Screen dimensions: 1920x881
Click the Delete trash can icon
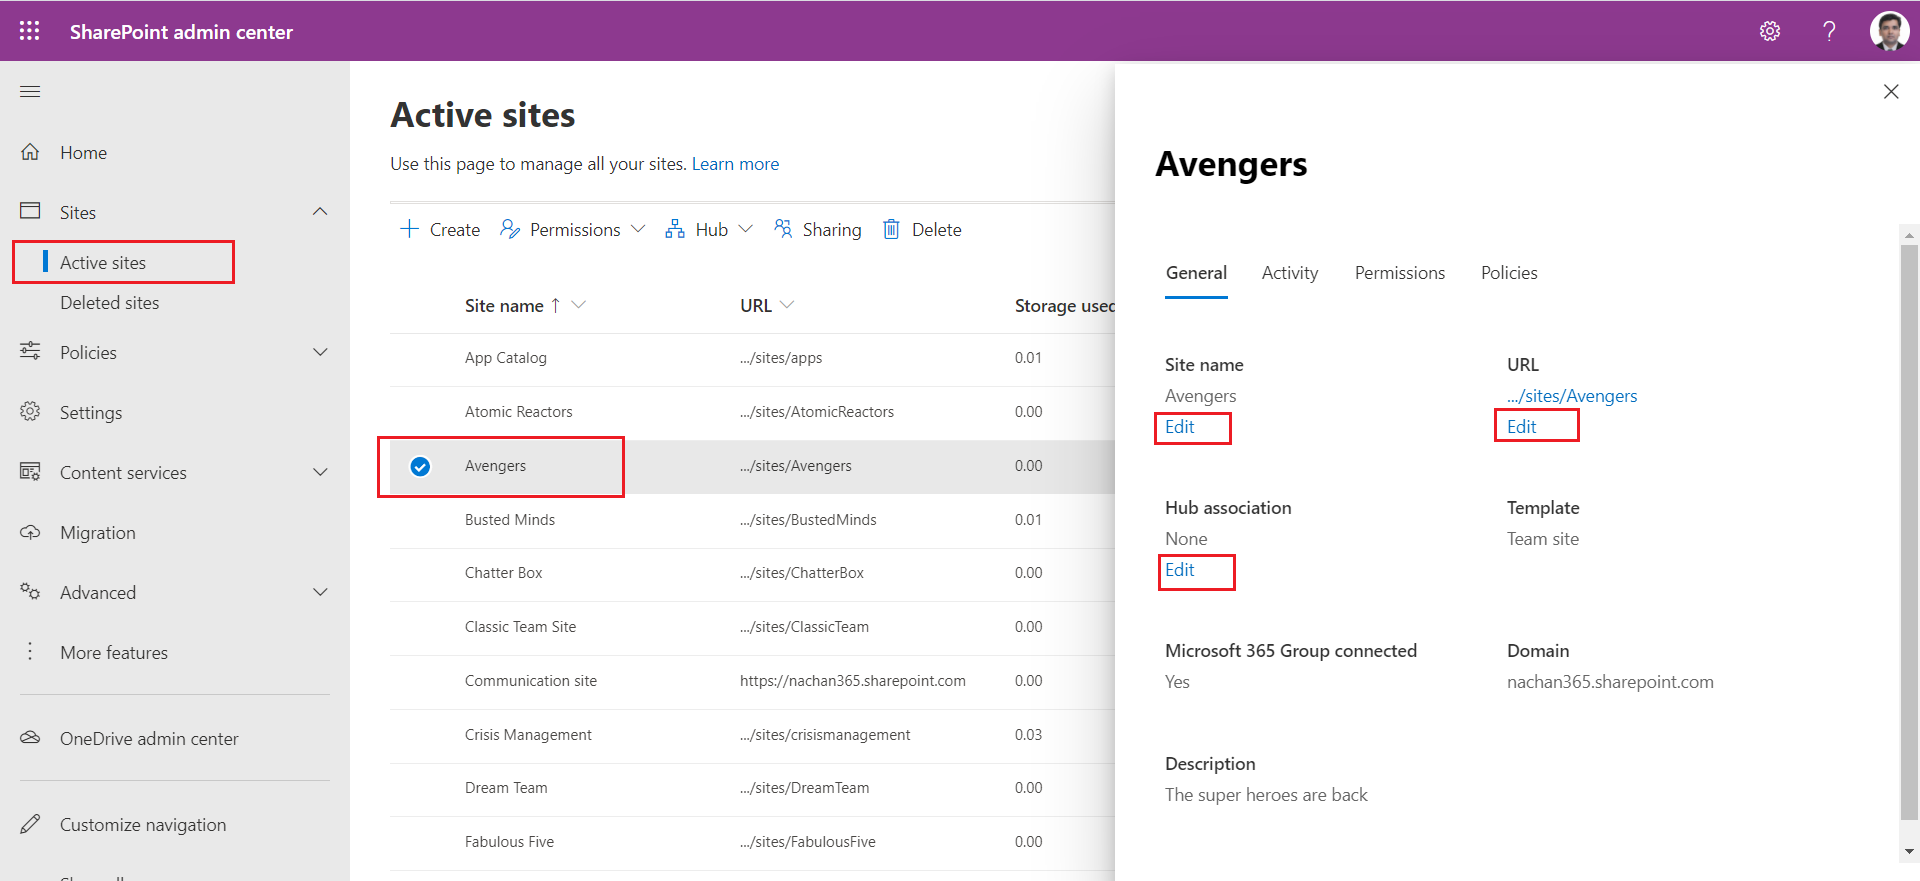pos(891,230)
